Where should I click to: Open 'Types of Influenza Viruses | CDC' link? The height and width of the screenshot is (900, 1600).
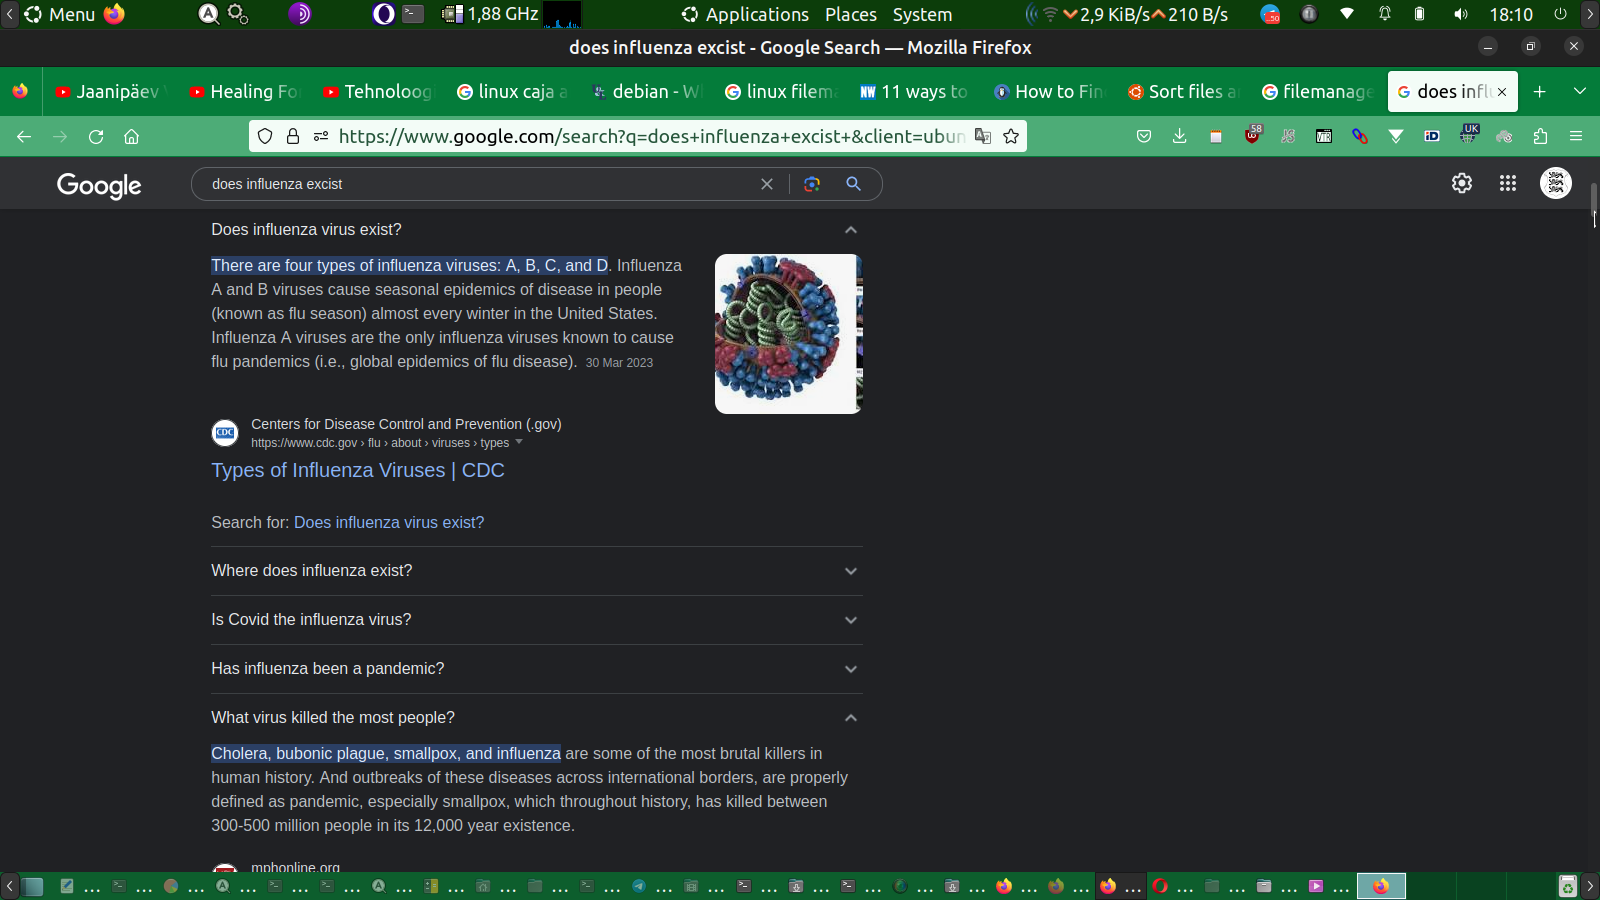pos(358,470)
